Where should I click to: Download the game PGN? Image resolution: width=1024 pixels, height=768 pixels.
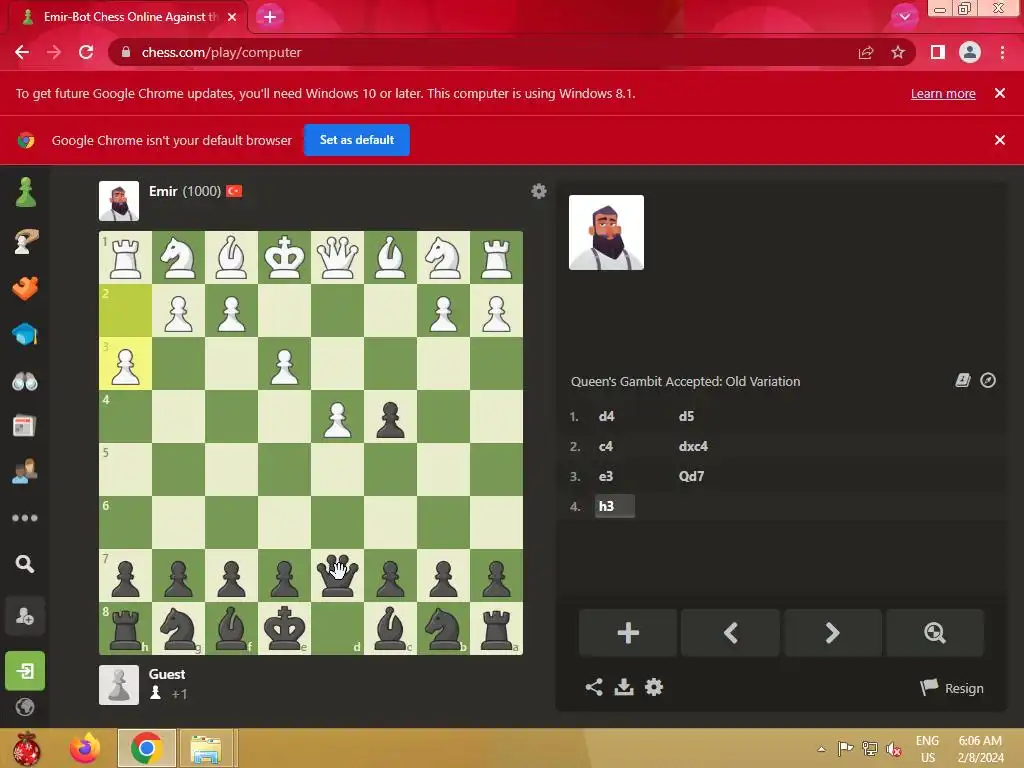624,687
